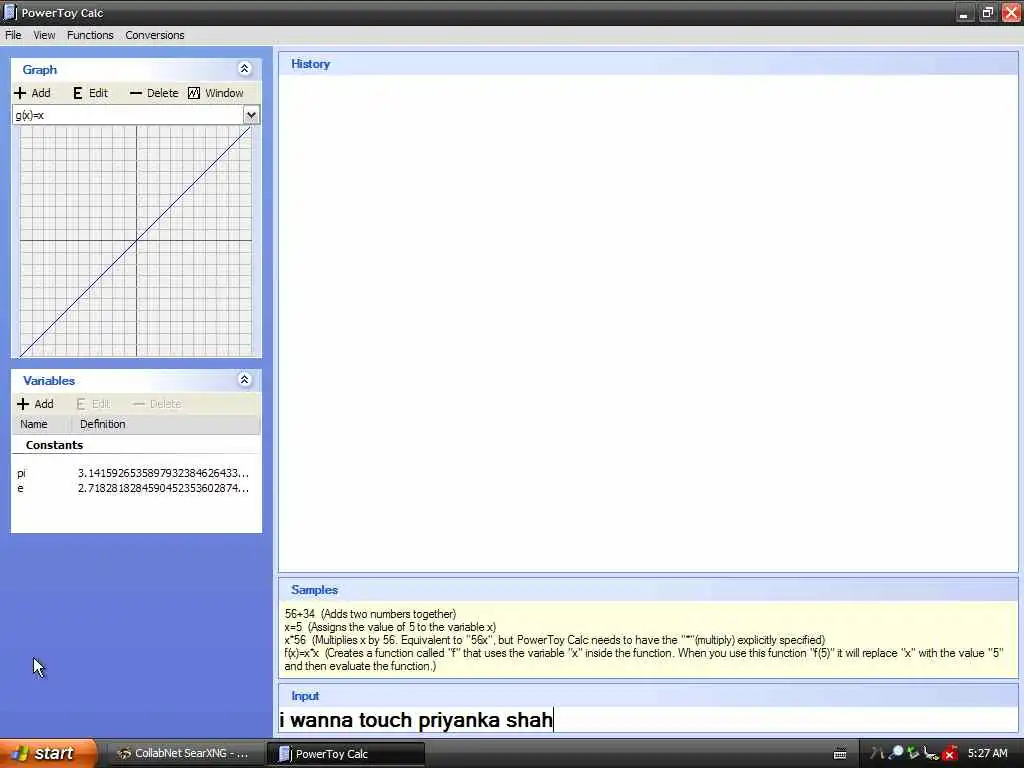Screen dimensions: 1024x768
Task: Select the e constant row
Action: [x=136, y=488]
